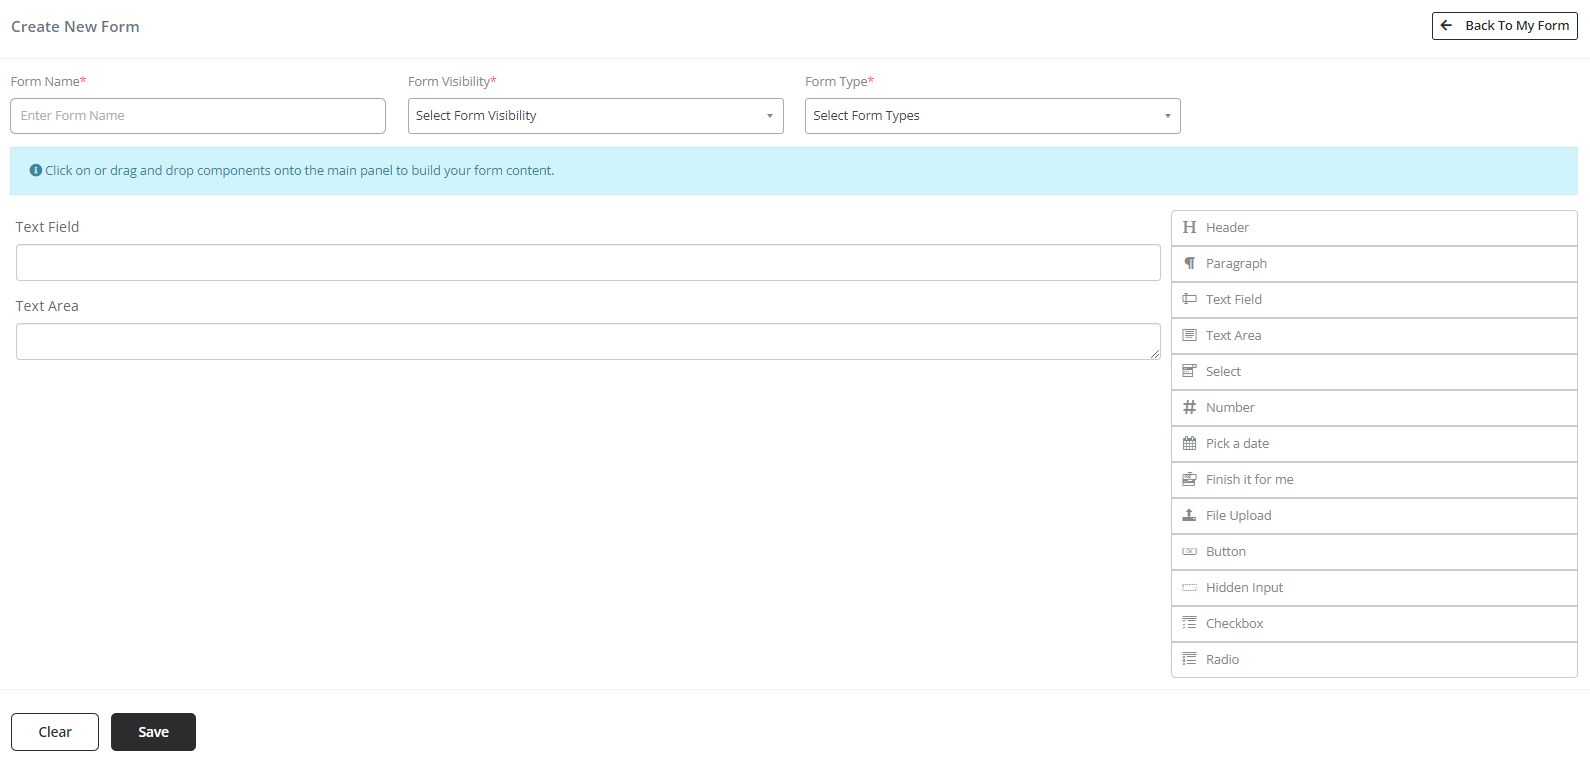Add a Button component from the list
This screenshot has width=1590, height=758.
pos(1225,552)
